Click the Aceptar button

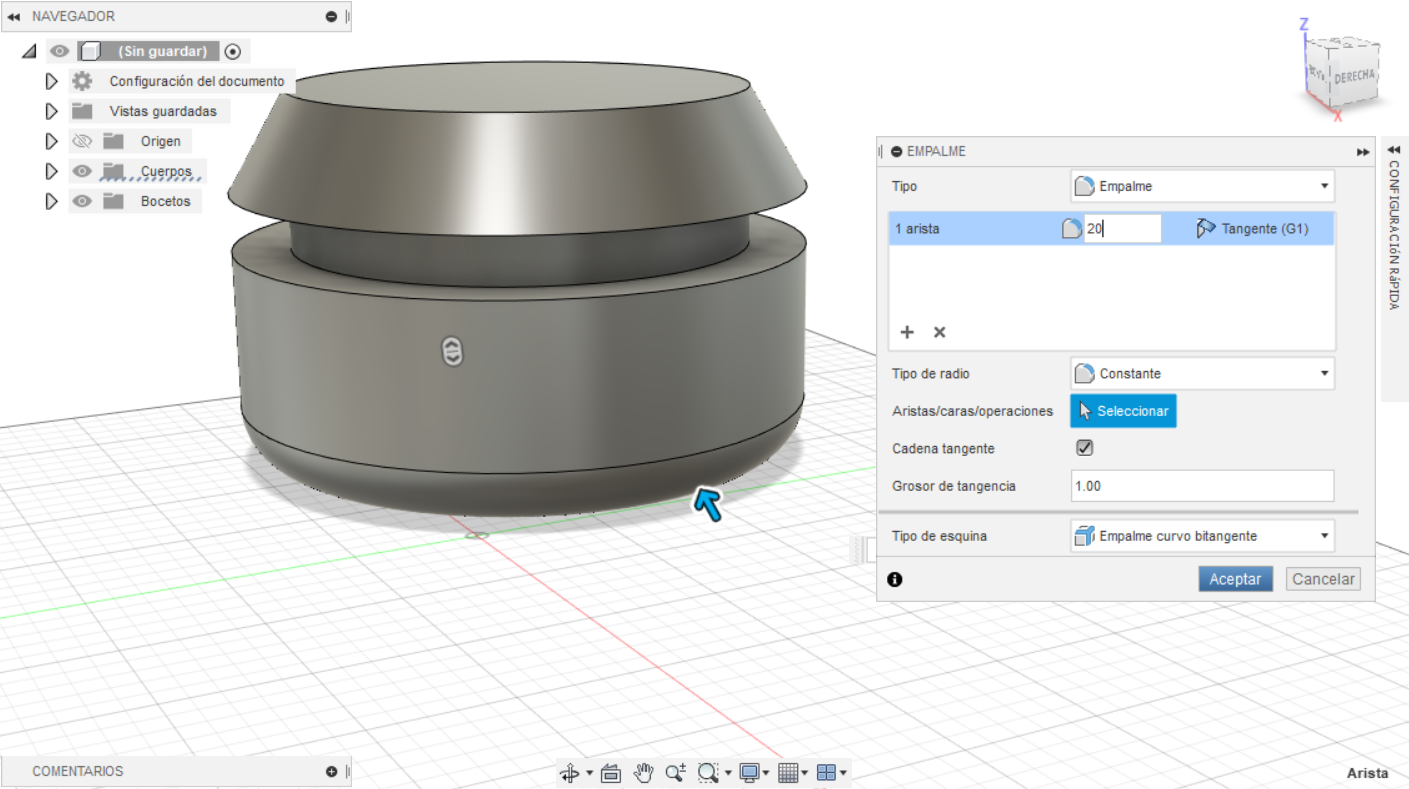(1235, 579)
